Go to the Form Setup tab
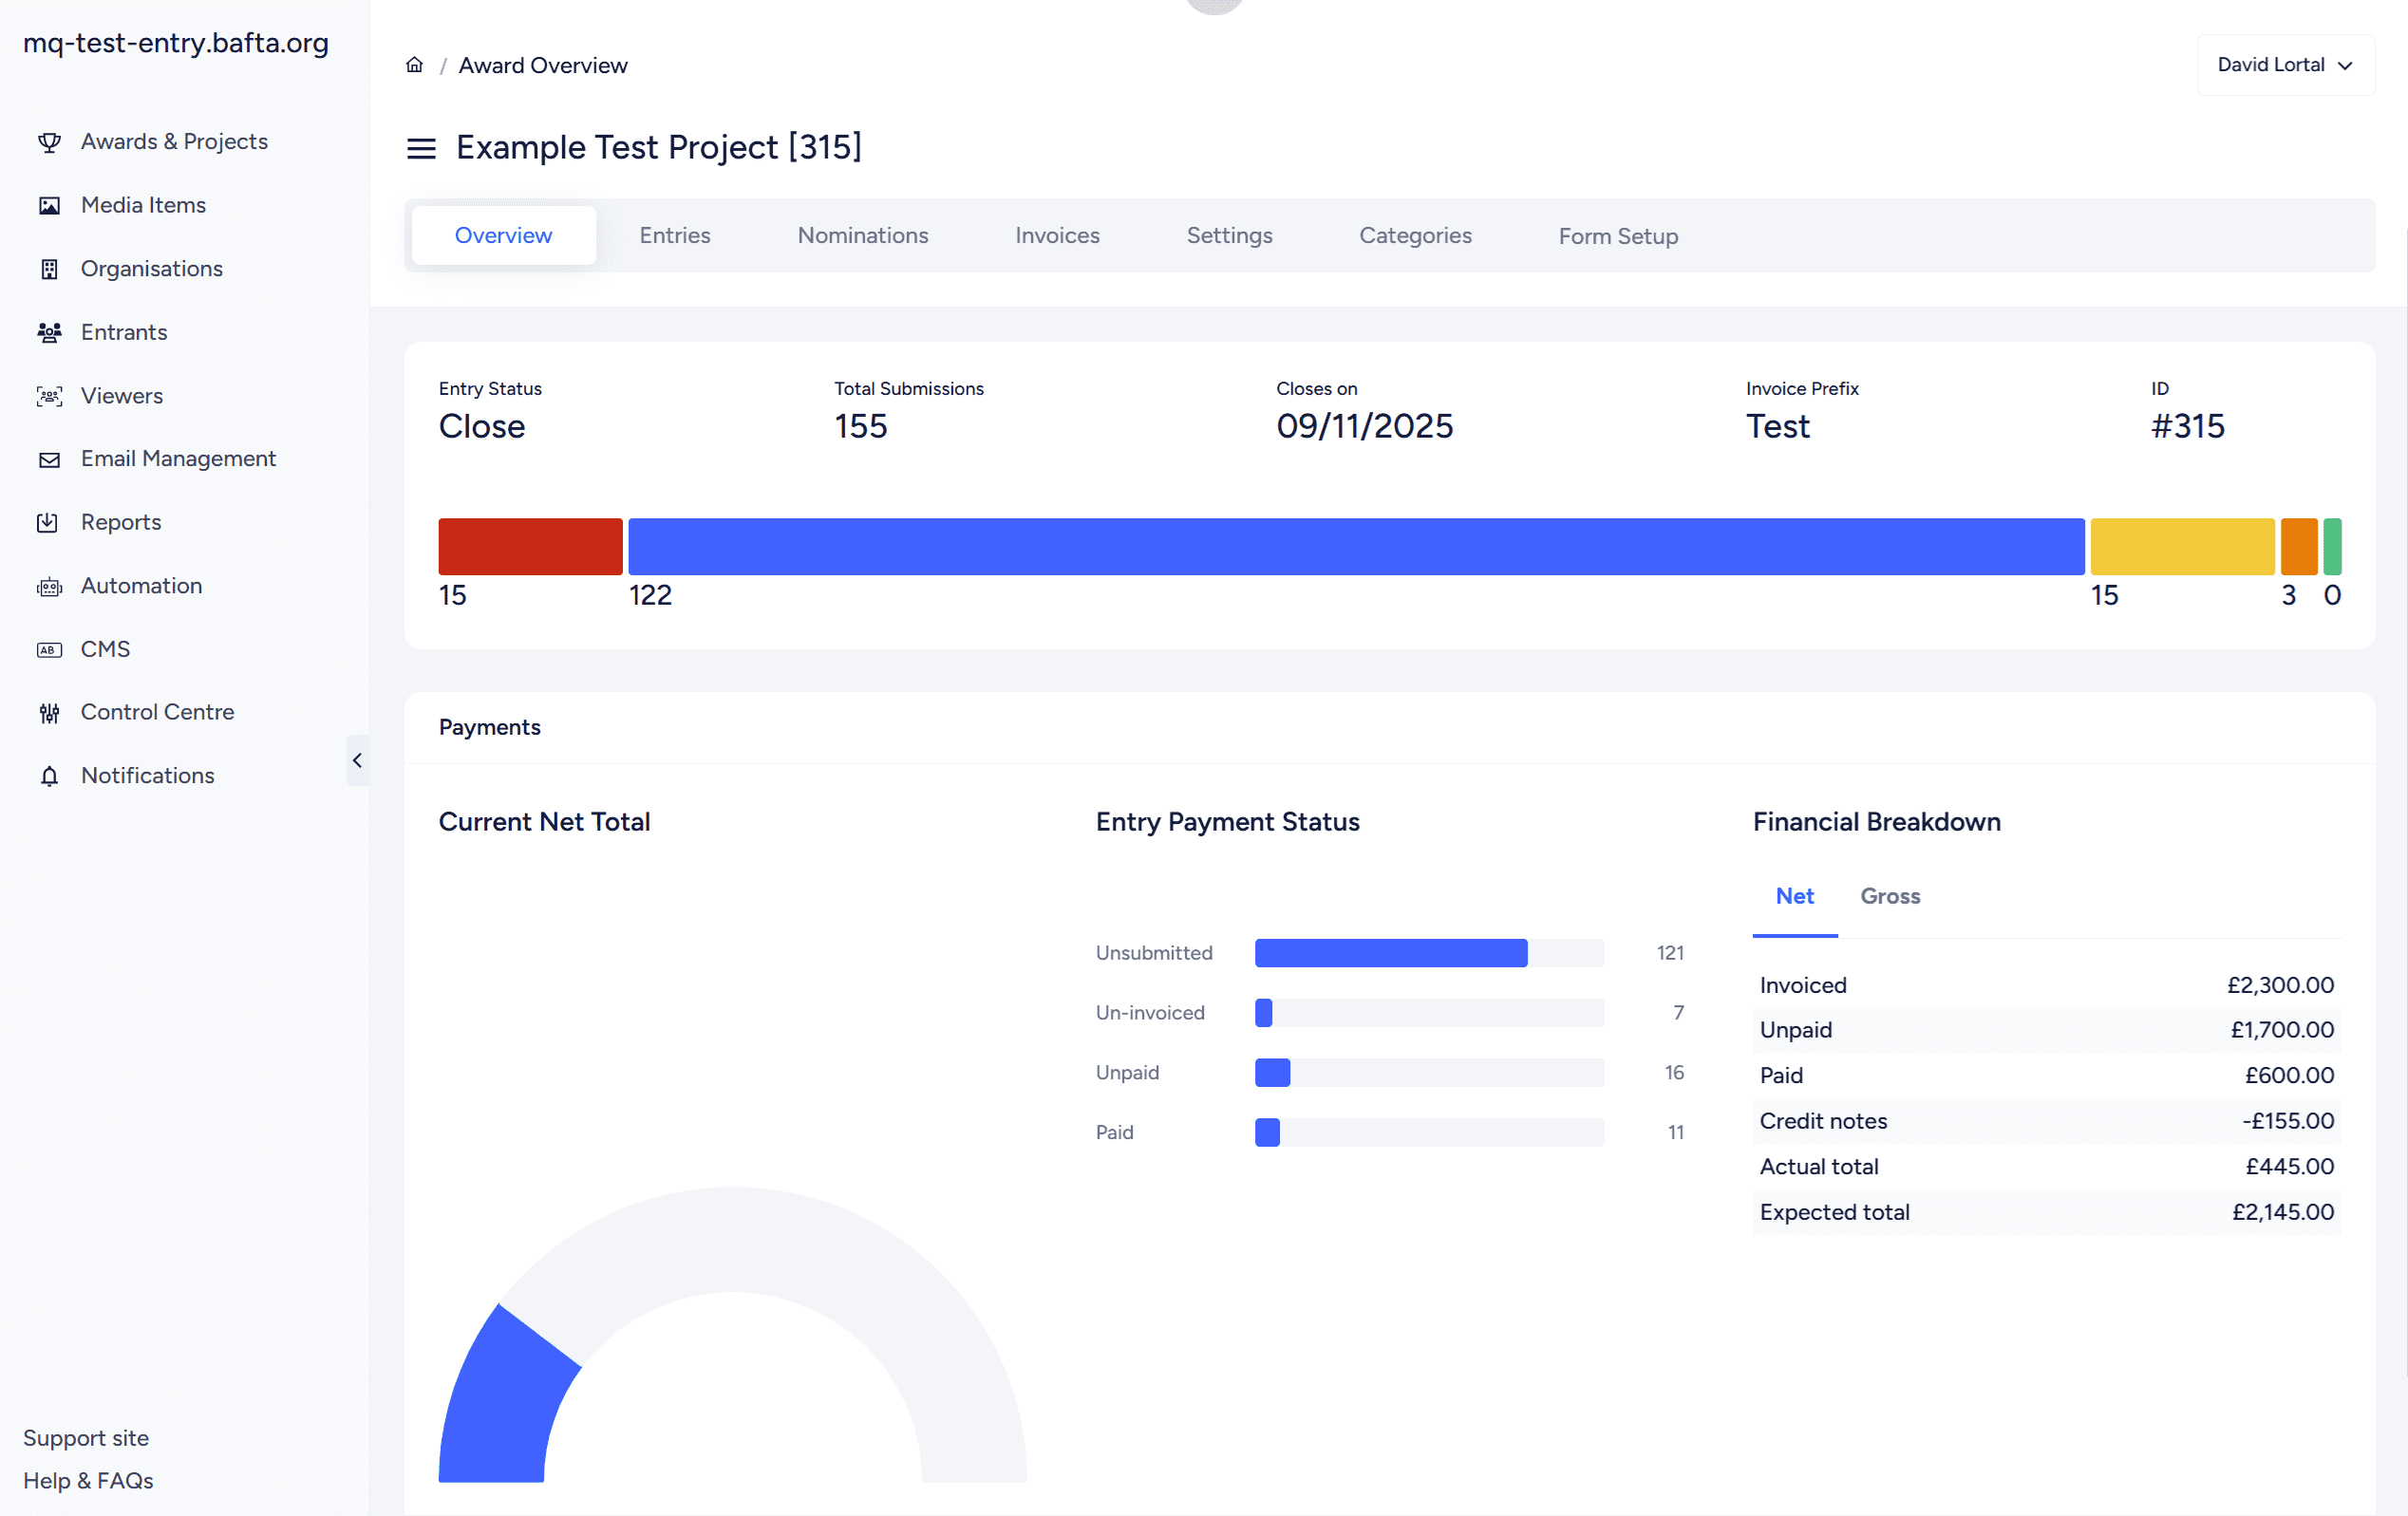The image size is (2408, 1516). point(1617,236)
